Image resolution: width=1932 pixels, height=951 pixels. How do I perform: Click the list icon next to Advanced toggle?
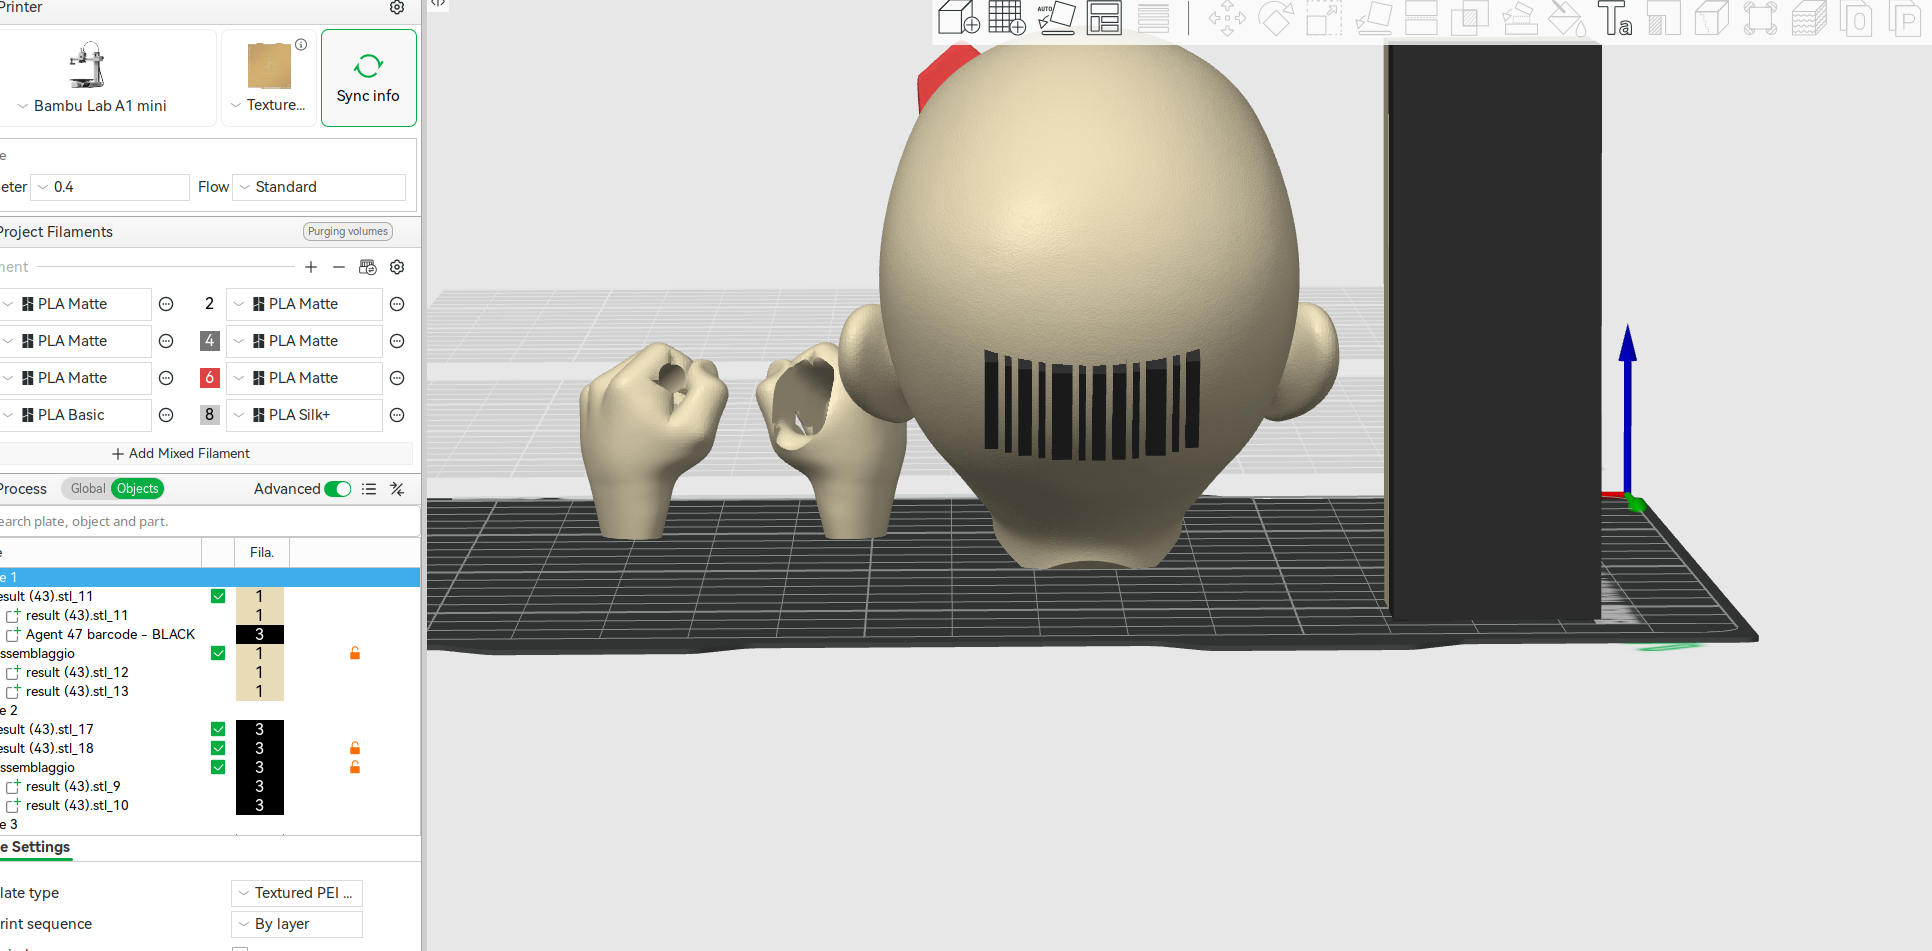click(x=369, y=489)
